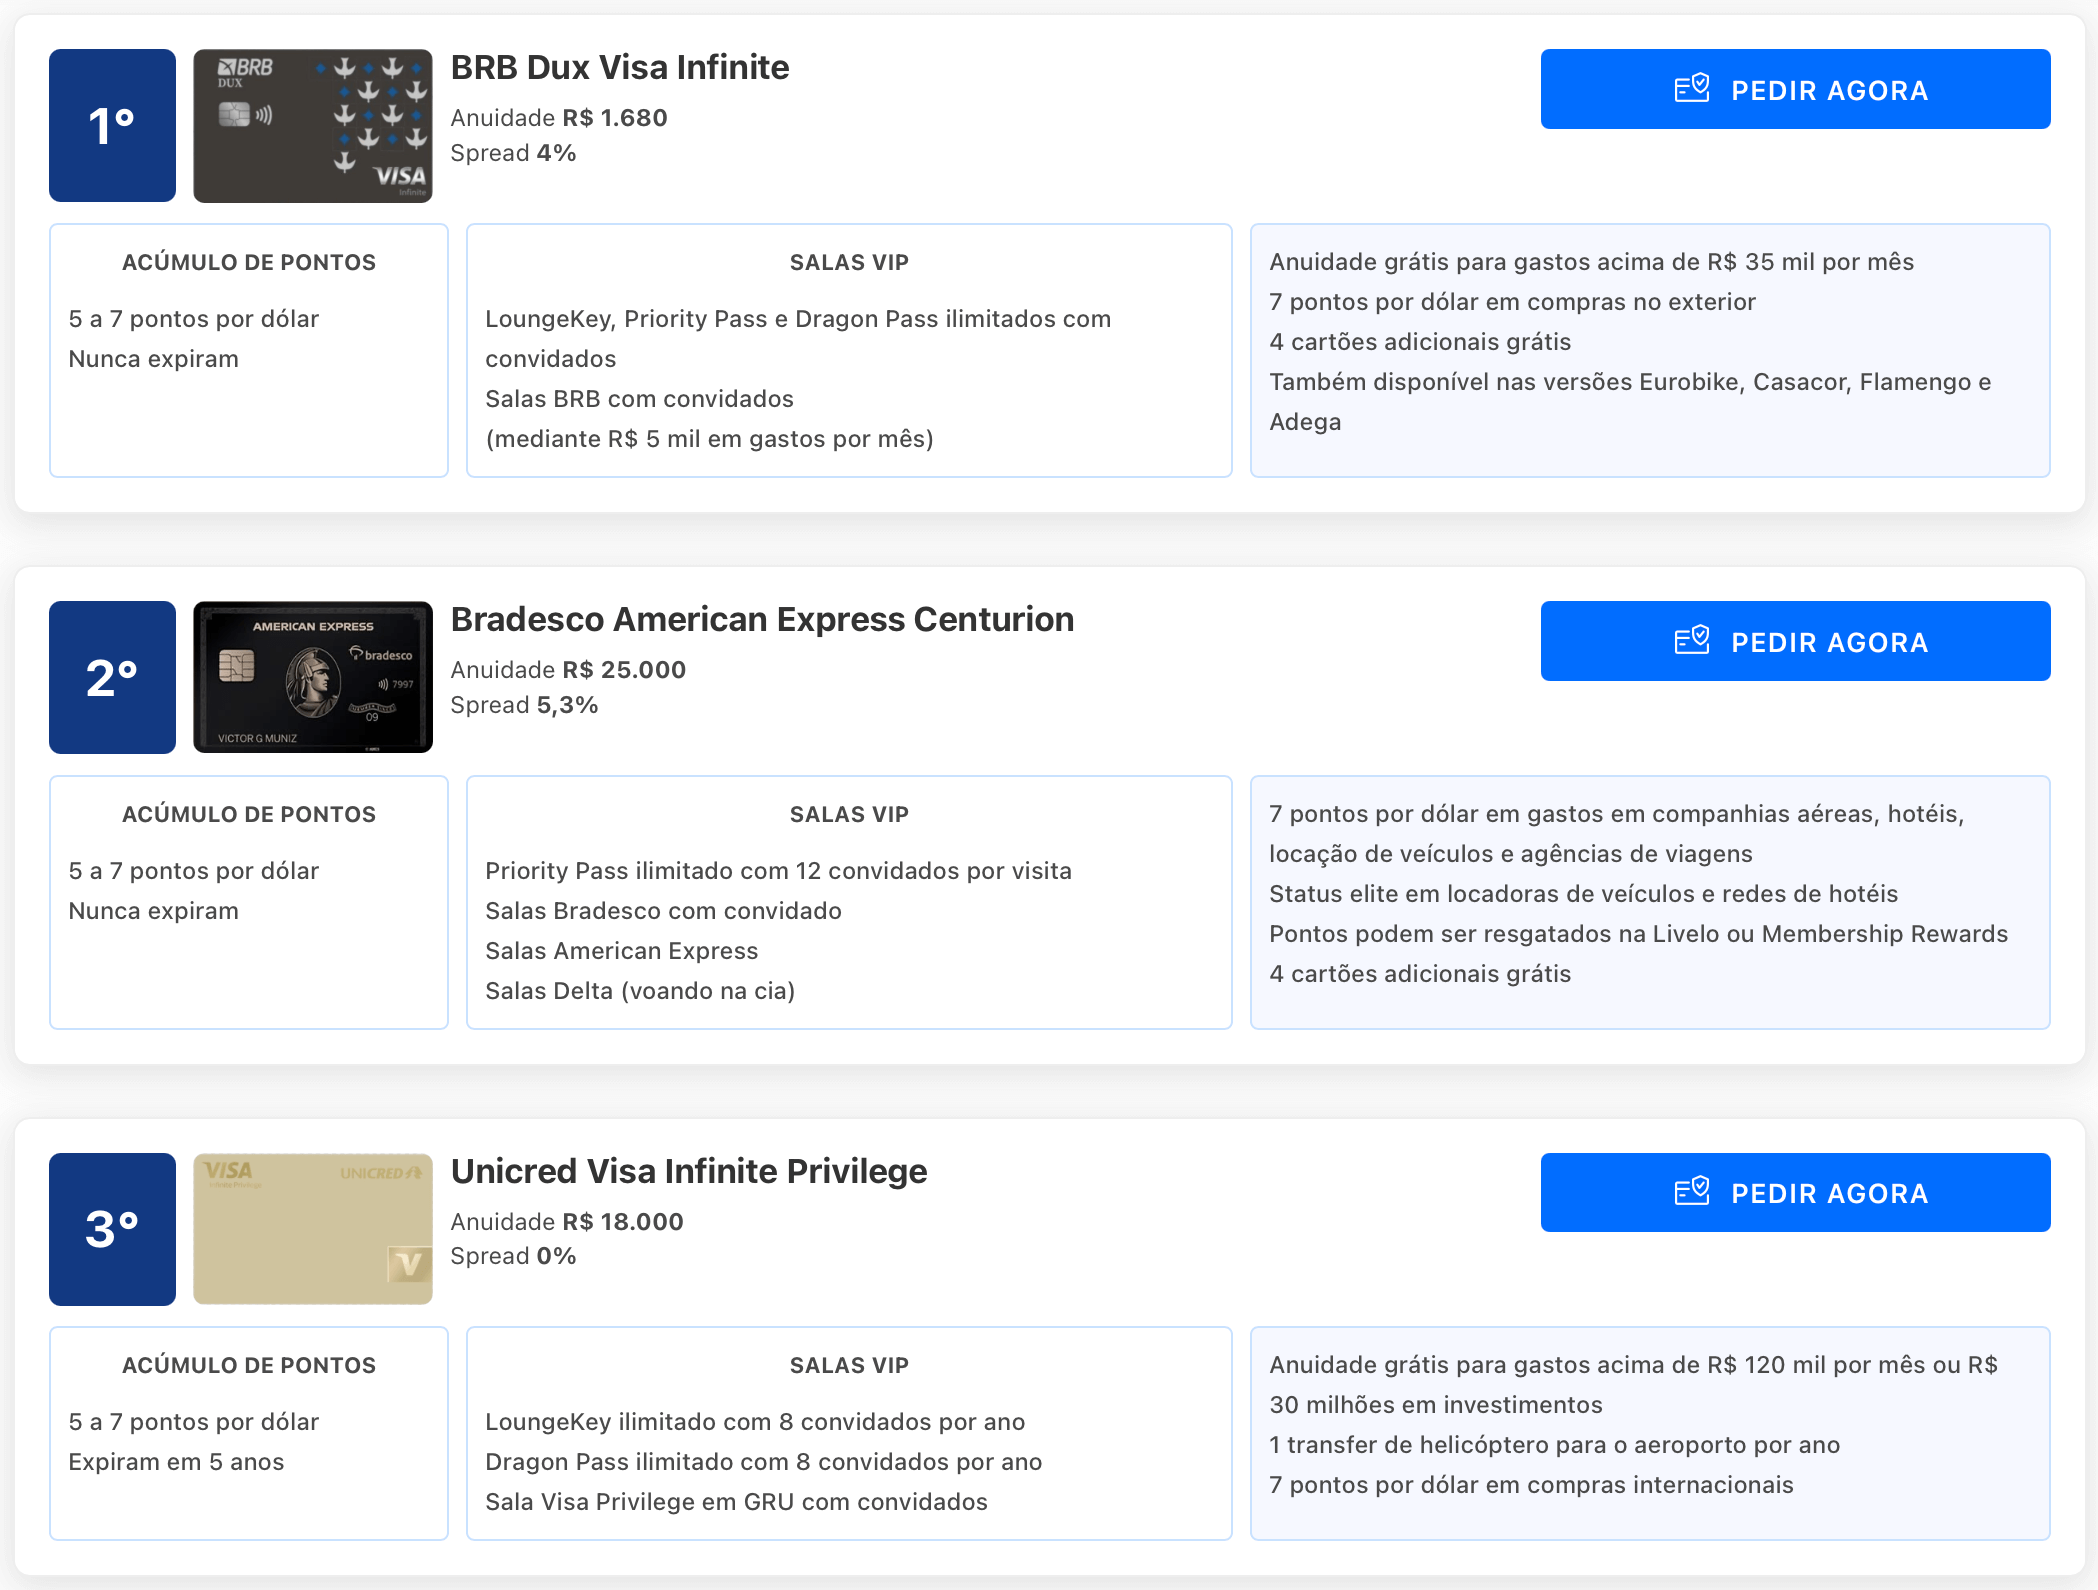Screen dimensions: 2098x1590
Task: Click the Anuidade R$ 1.680 text
Action: [559, 118]
